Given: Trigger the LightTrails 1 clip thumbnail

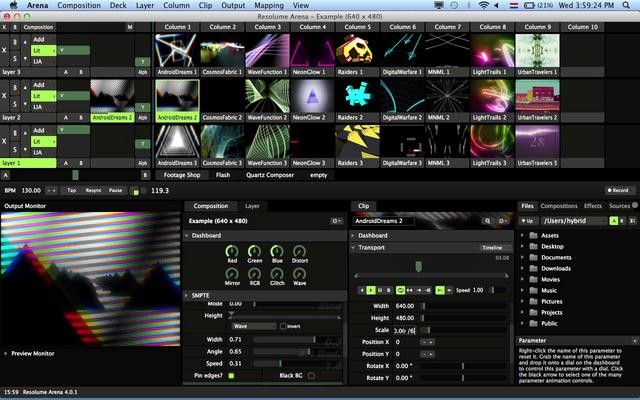Looking at the screenshot, I should click(492, 50).
